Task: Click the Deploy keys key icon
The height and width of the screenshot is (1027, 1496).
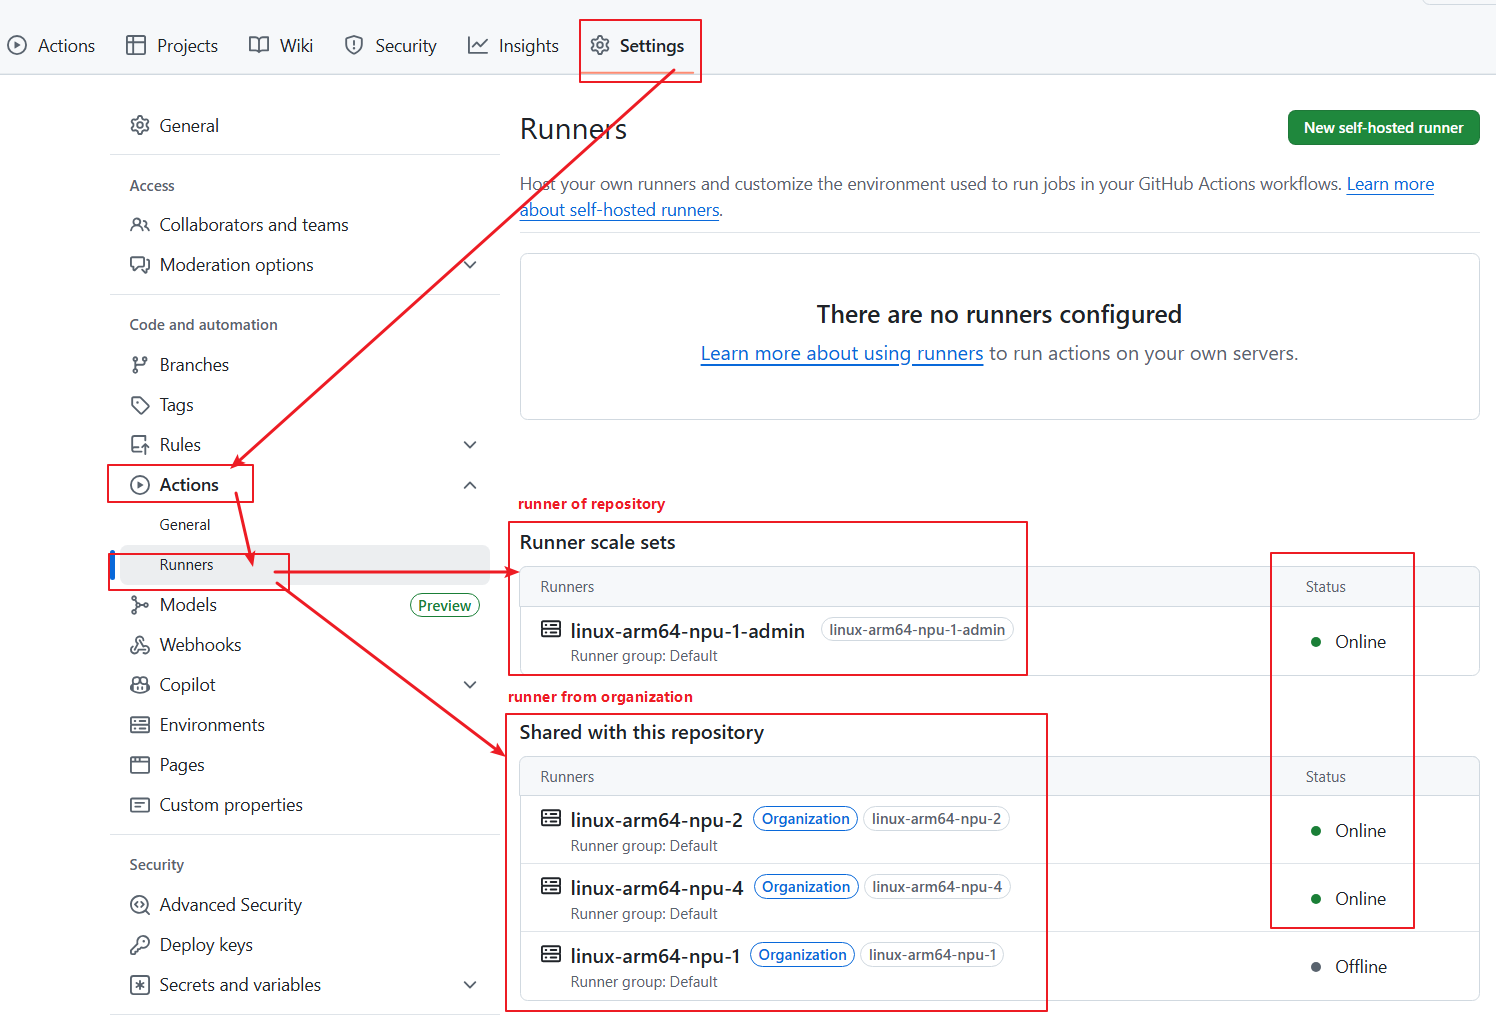Action: point(140,945)
